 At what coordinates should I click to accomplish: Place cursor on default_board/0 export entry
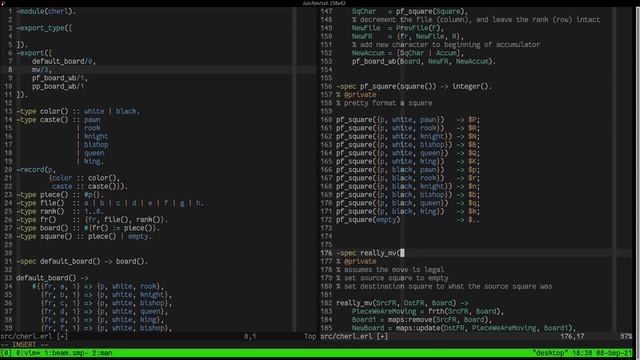pyautogui.click(x=64, y=62)
